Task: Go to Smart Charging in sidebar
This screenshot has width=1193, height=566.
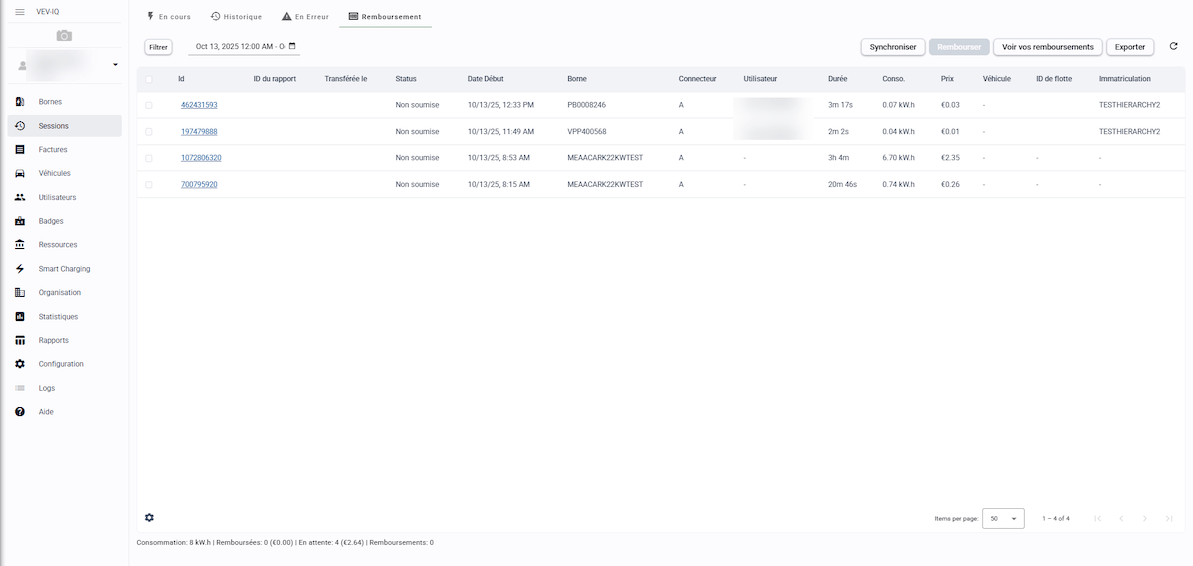Action: point(64,269)
